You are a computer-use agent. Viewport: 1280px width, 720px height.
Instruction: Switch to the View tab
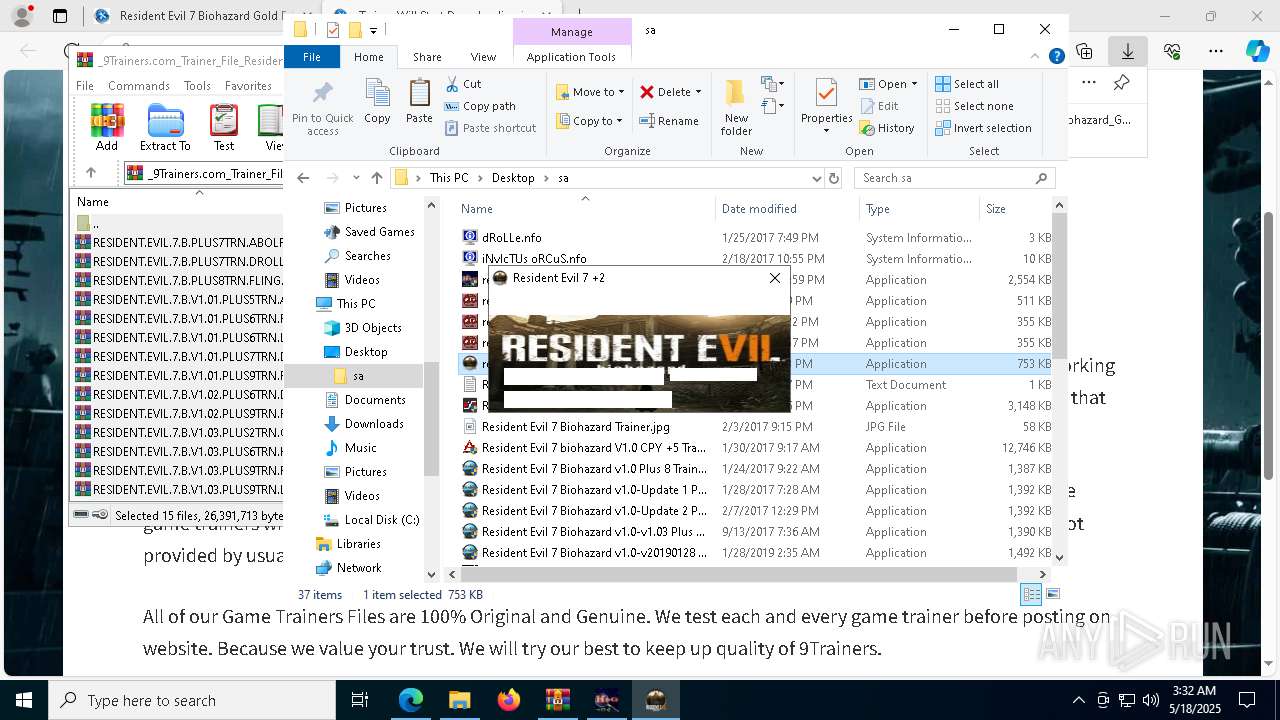tap(483, 57)
